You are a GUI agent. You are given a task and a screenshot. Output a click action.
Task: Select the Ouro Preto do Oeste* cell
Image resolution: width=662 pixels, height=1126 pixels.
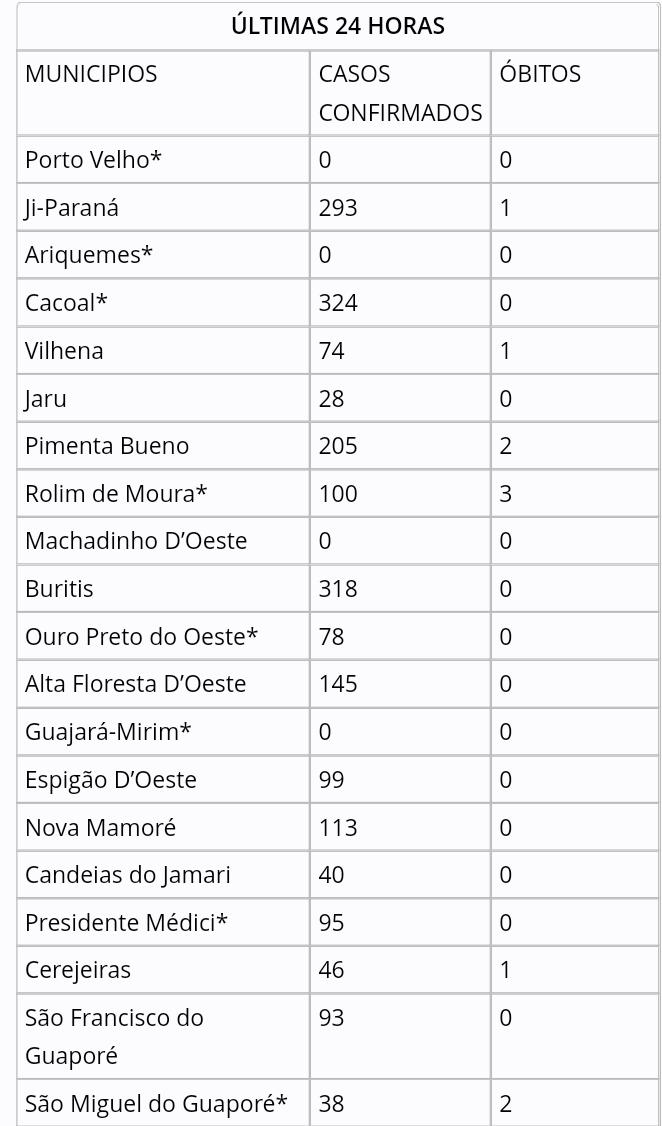142,636
